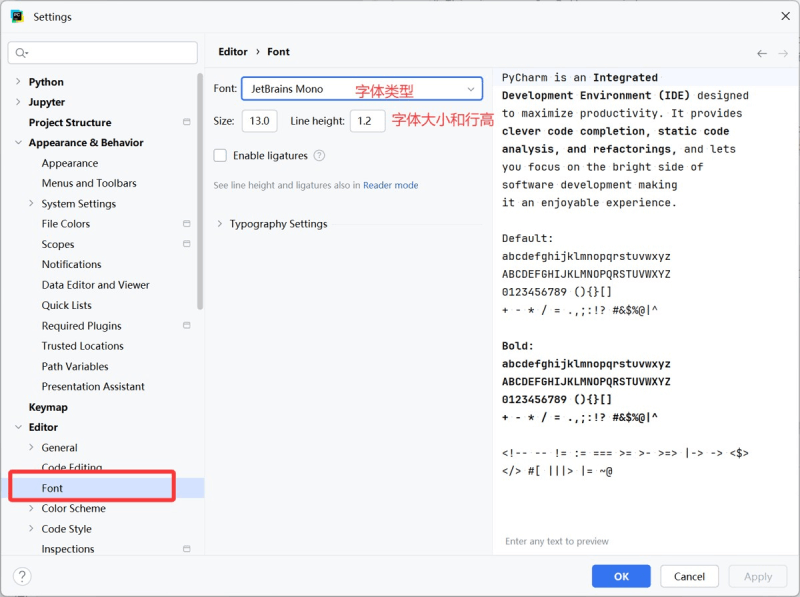Image resolution: width=800 pixels, height=597 pixels.
Task: Open Menus and Toolbars settings
Action: click(x=89, y=183)
